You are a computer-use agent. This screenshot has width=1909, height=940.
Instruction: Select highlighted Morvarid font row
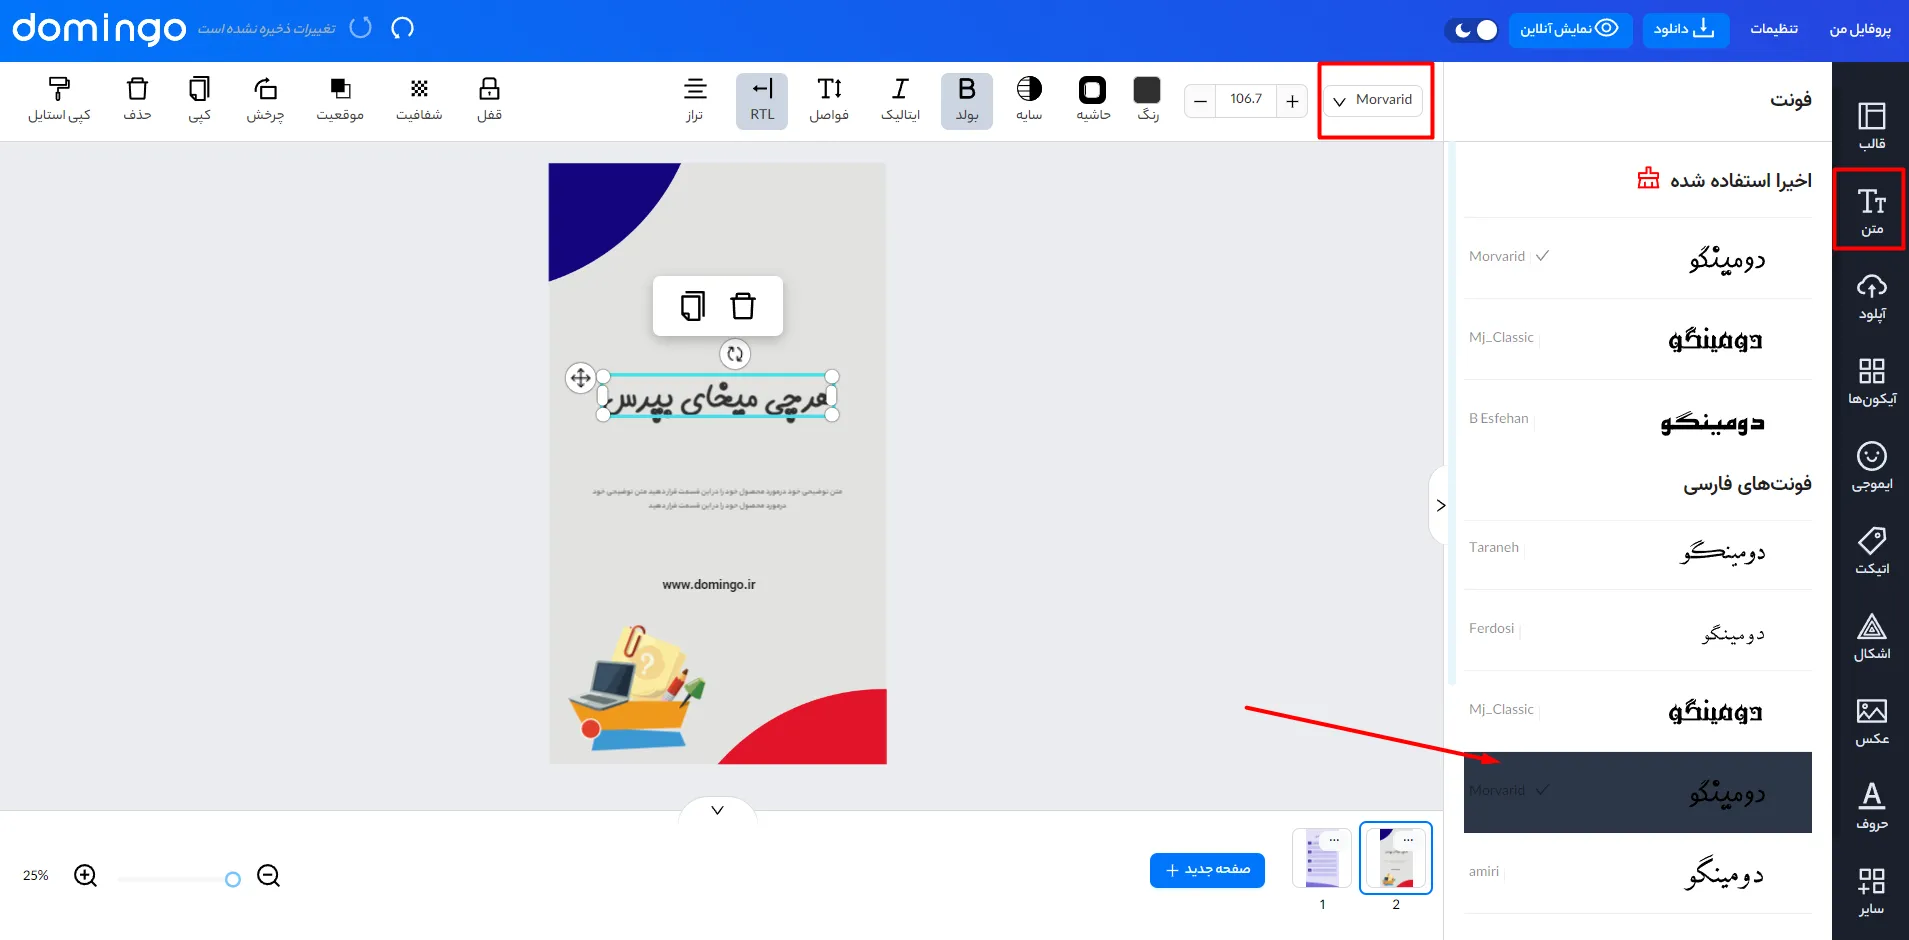point(1638,792)
